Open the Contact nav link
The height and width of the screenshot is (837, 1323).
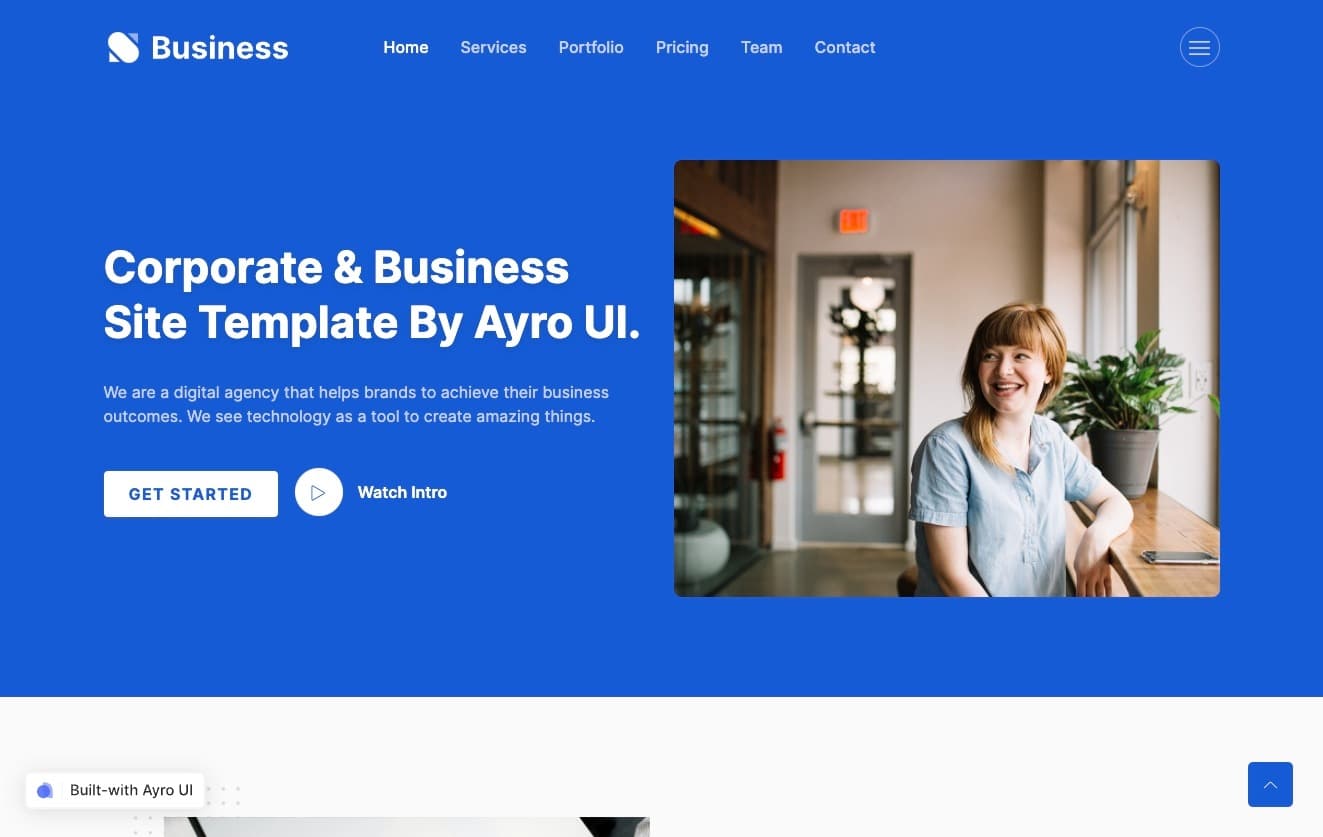click(845, 47)
